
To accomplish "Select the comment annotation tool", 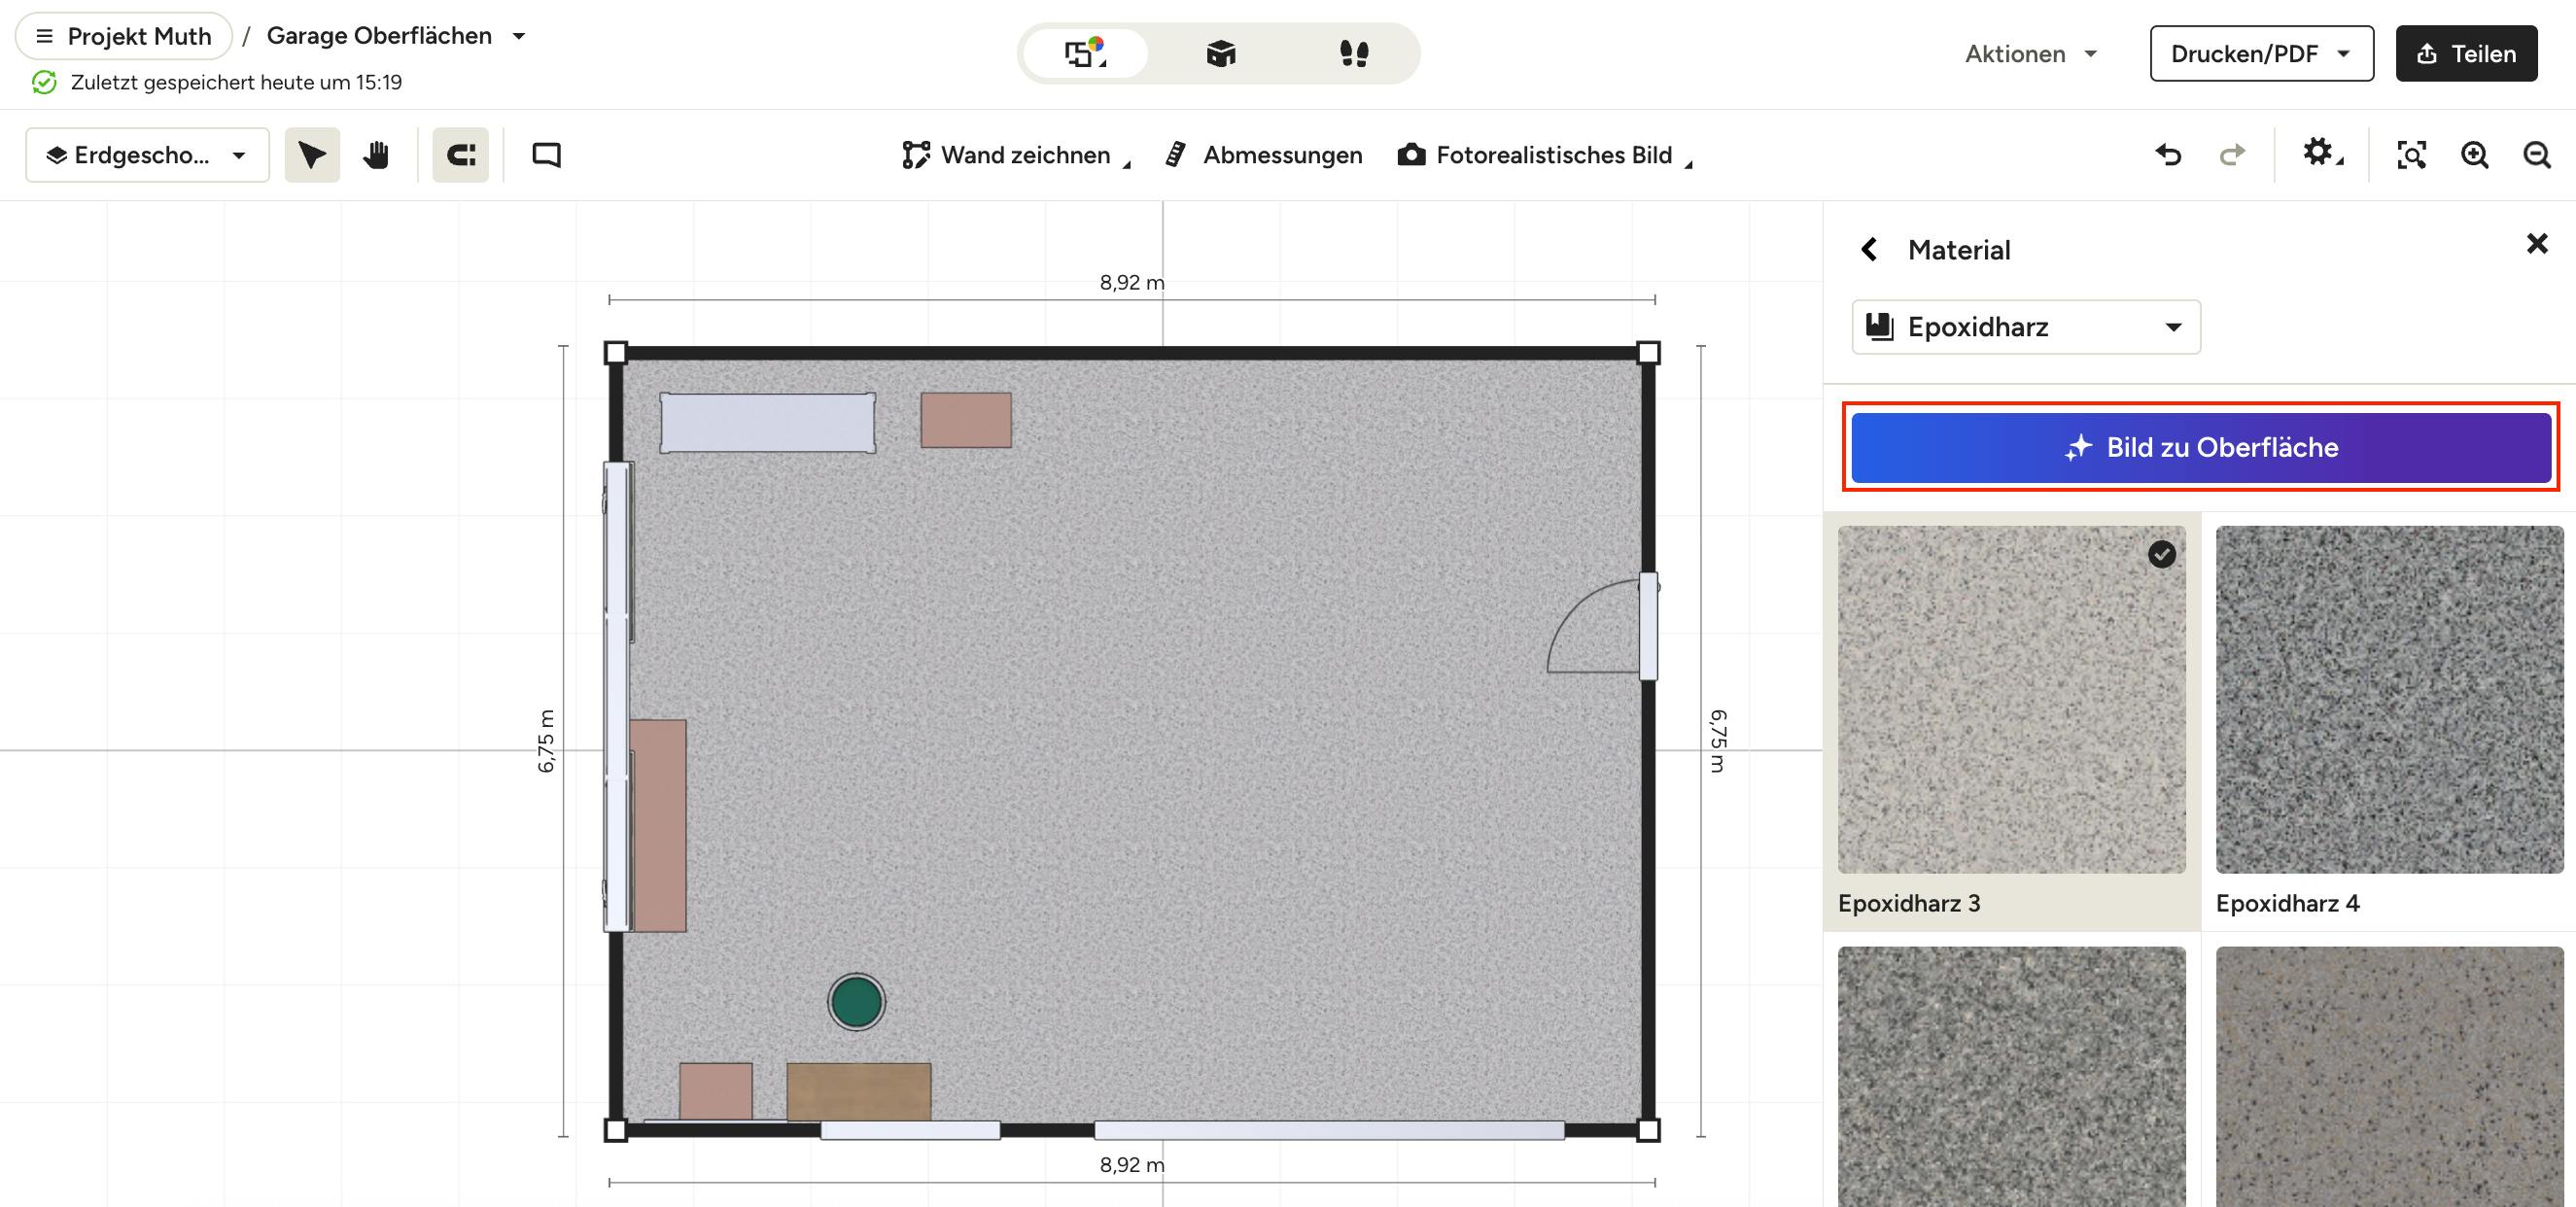I will pyautogui.click(x=546, y=155).
